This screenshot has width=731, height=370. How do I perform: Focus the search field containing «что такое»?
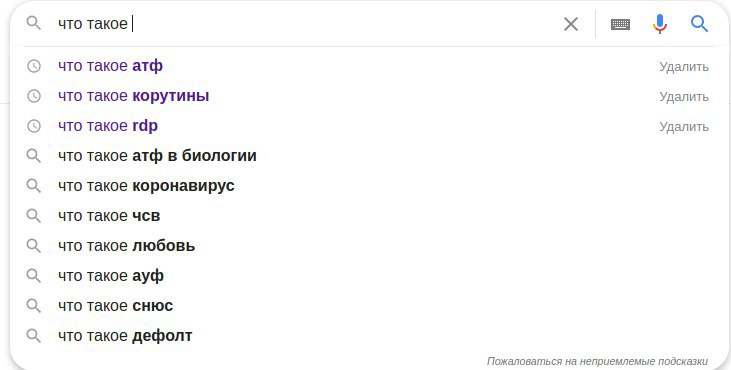pos(308,23)
